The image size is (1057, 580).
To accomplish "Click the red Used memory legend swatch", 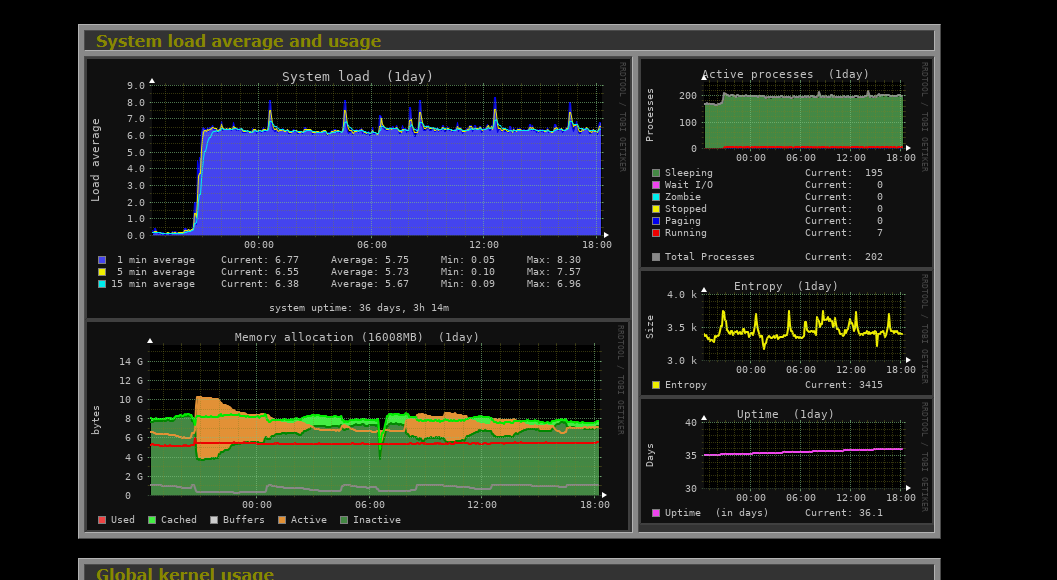I will click(x=102, y=520).
